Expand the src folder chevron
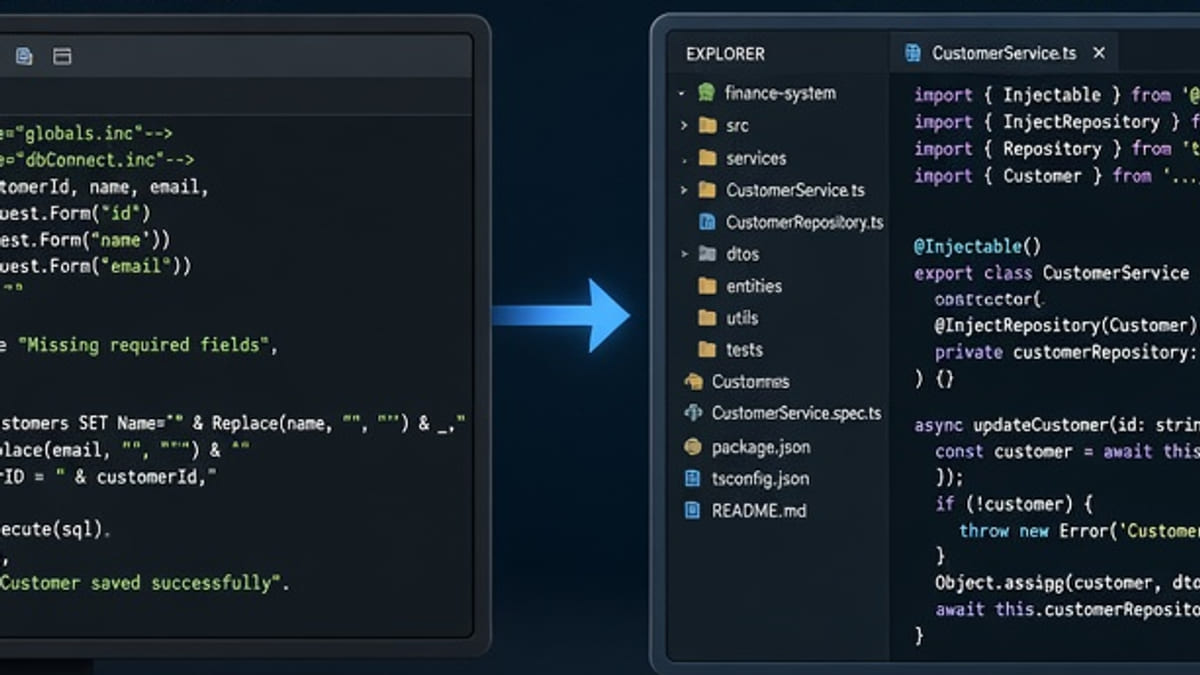Image resolution: width=1200 pixels, height=675 pixels. click(x=684, y=126)
